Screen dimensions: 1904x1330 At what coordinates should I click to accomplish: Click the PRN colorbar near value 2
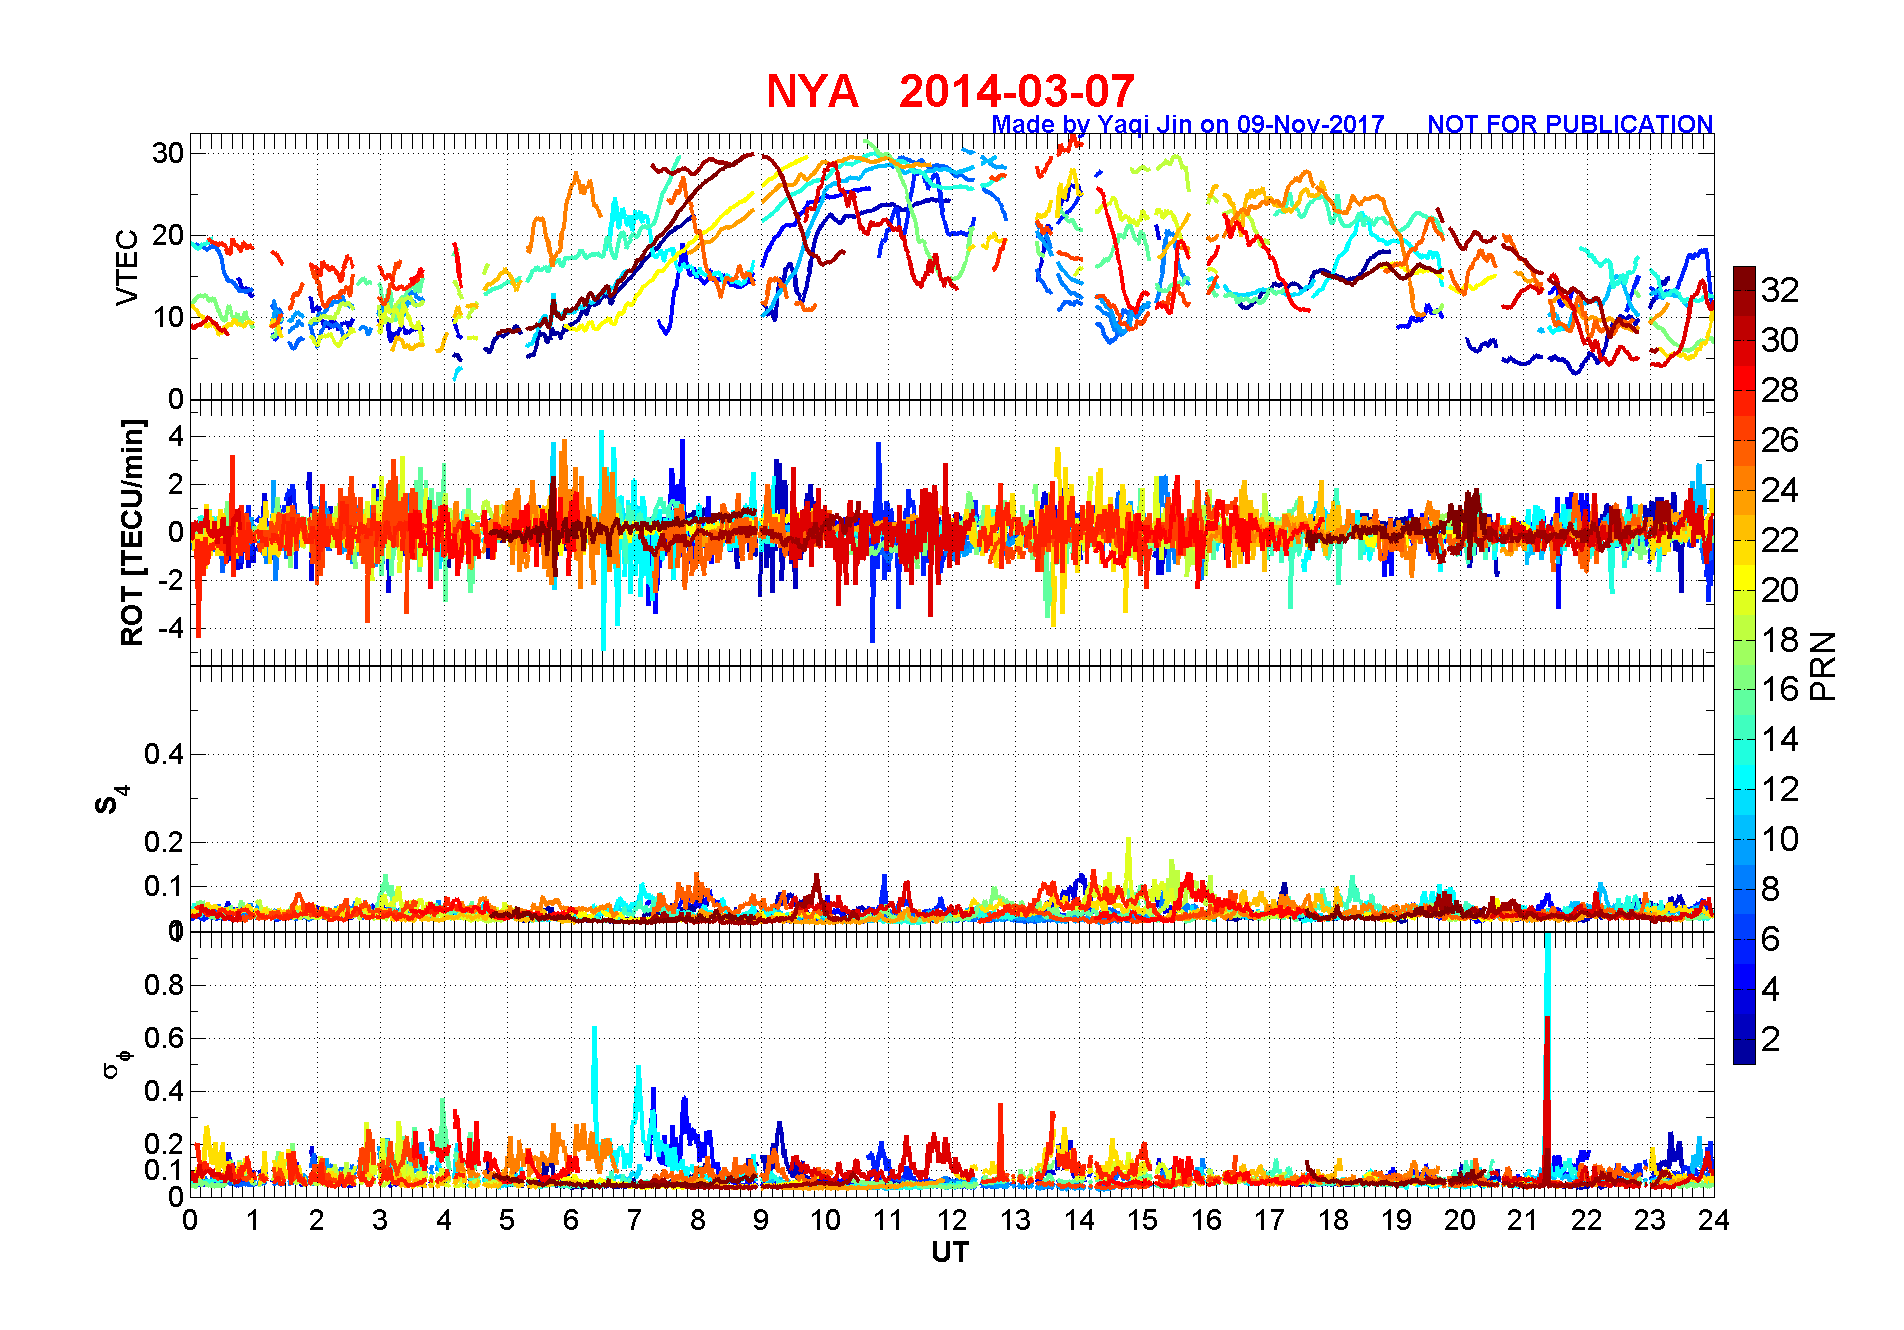click(1744, 1040)
